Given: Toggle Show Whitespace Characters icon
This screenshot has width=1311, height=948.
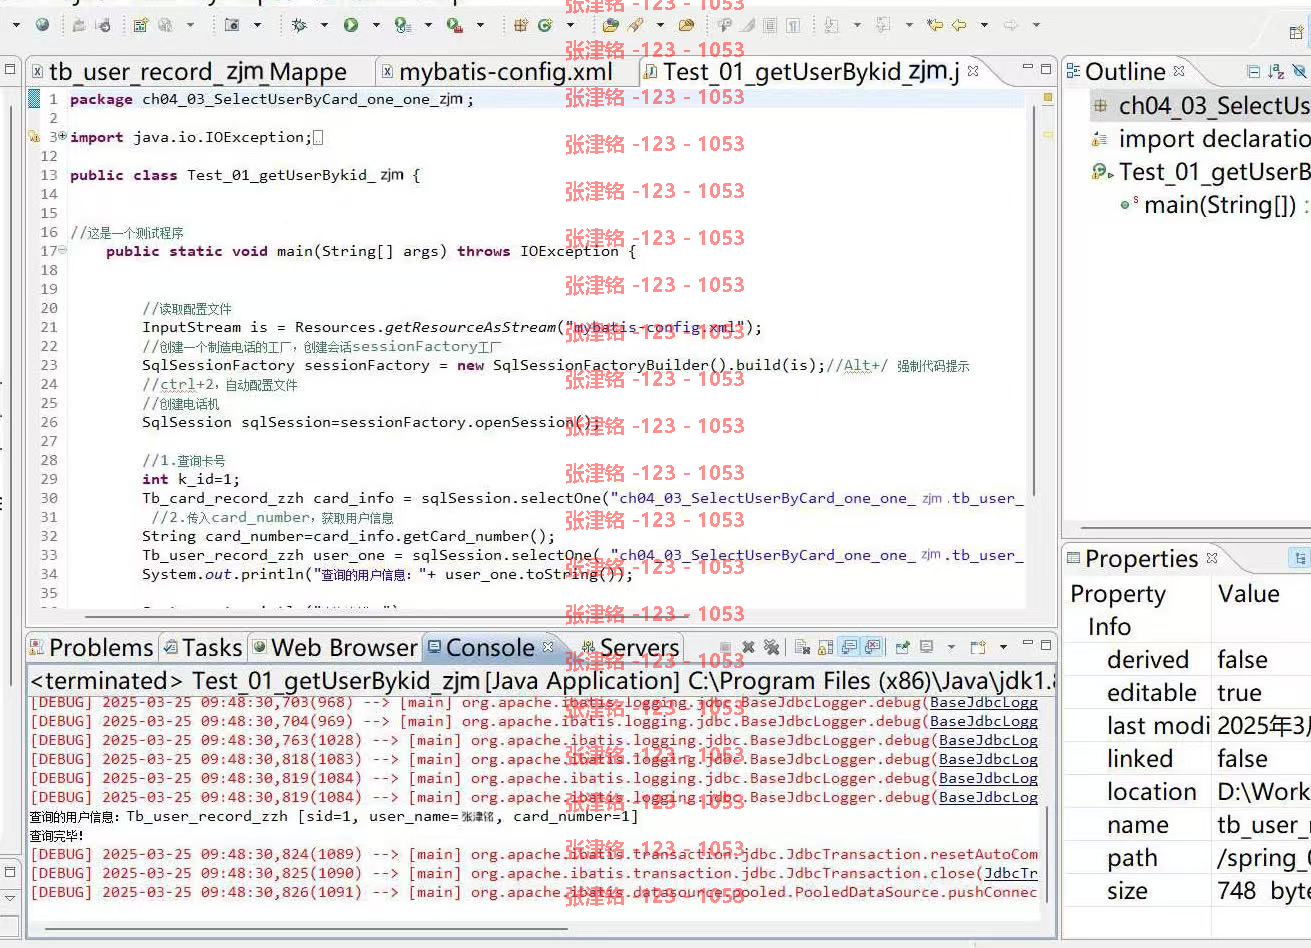Looking at the screenshot, I should tap(794, 25).
